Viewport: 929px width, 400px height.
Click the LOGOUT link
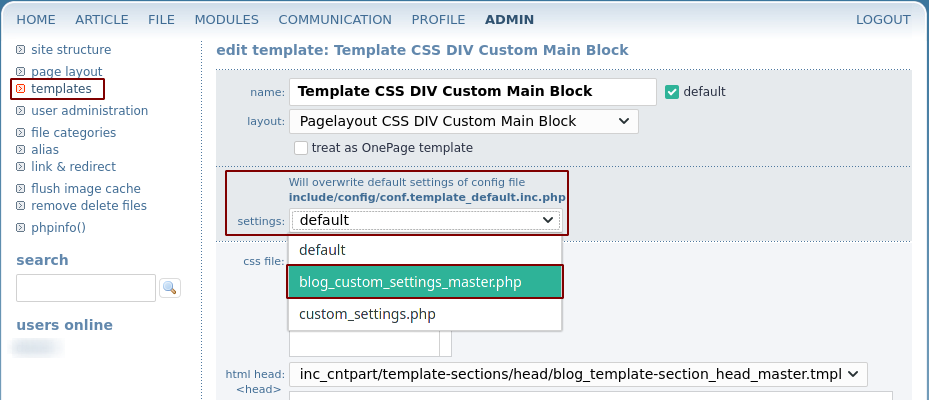[x=883, y=19]
